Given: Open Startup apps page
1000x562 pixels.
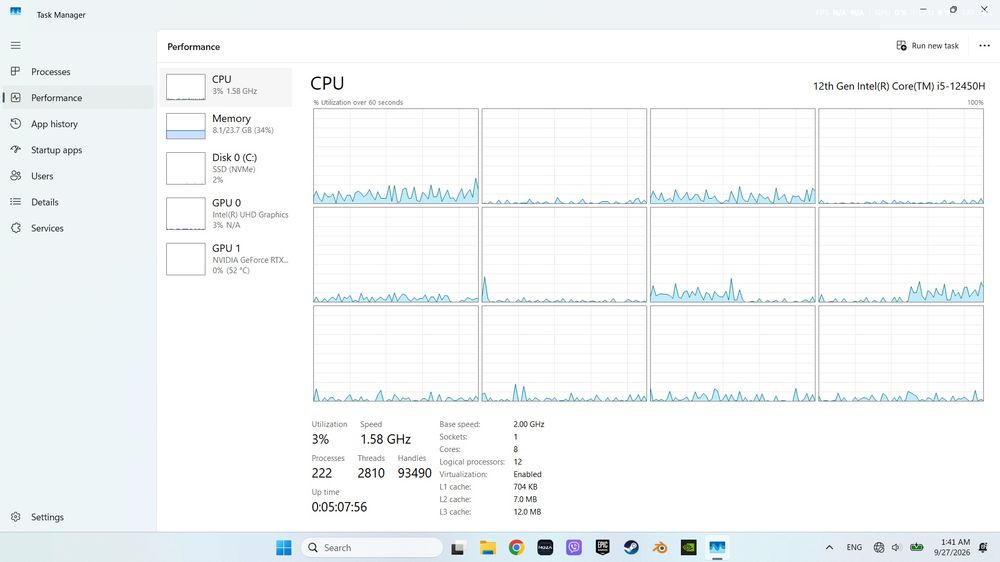Looking at the screenshot, I should (78, 150).
